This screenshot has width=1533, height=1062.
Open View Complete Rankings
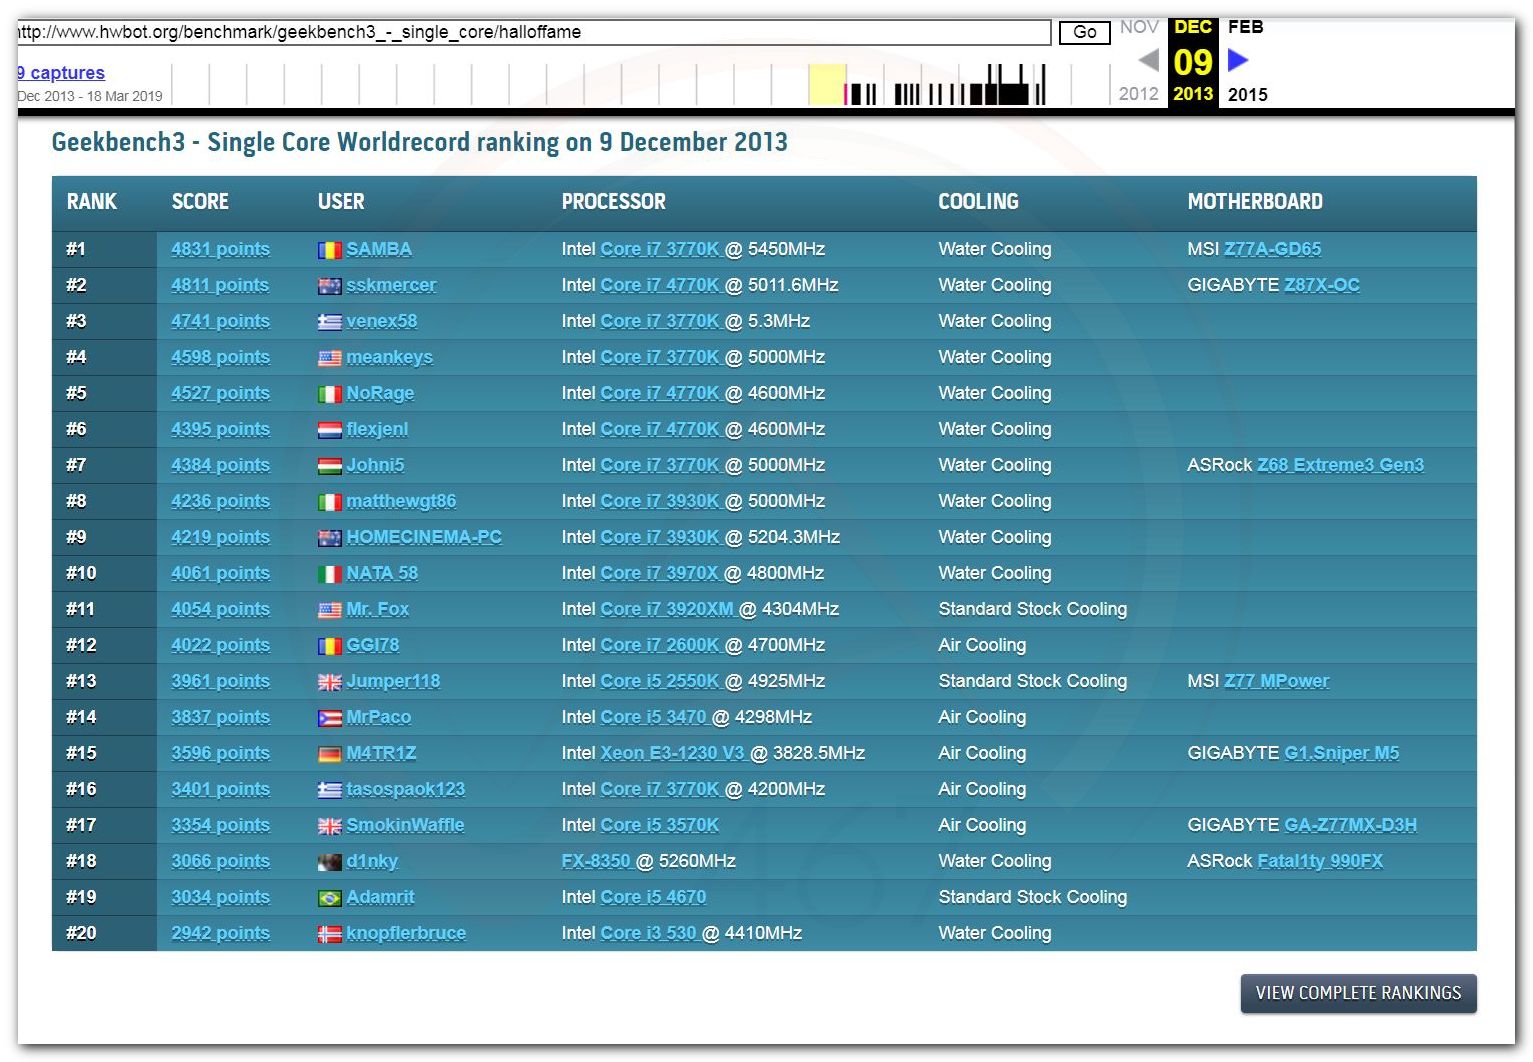coord(1358,993)
